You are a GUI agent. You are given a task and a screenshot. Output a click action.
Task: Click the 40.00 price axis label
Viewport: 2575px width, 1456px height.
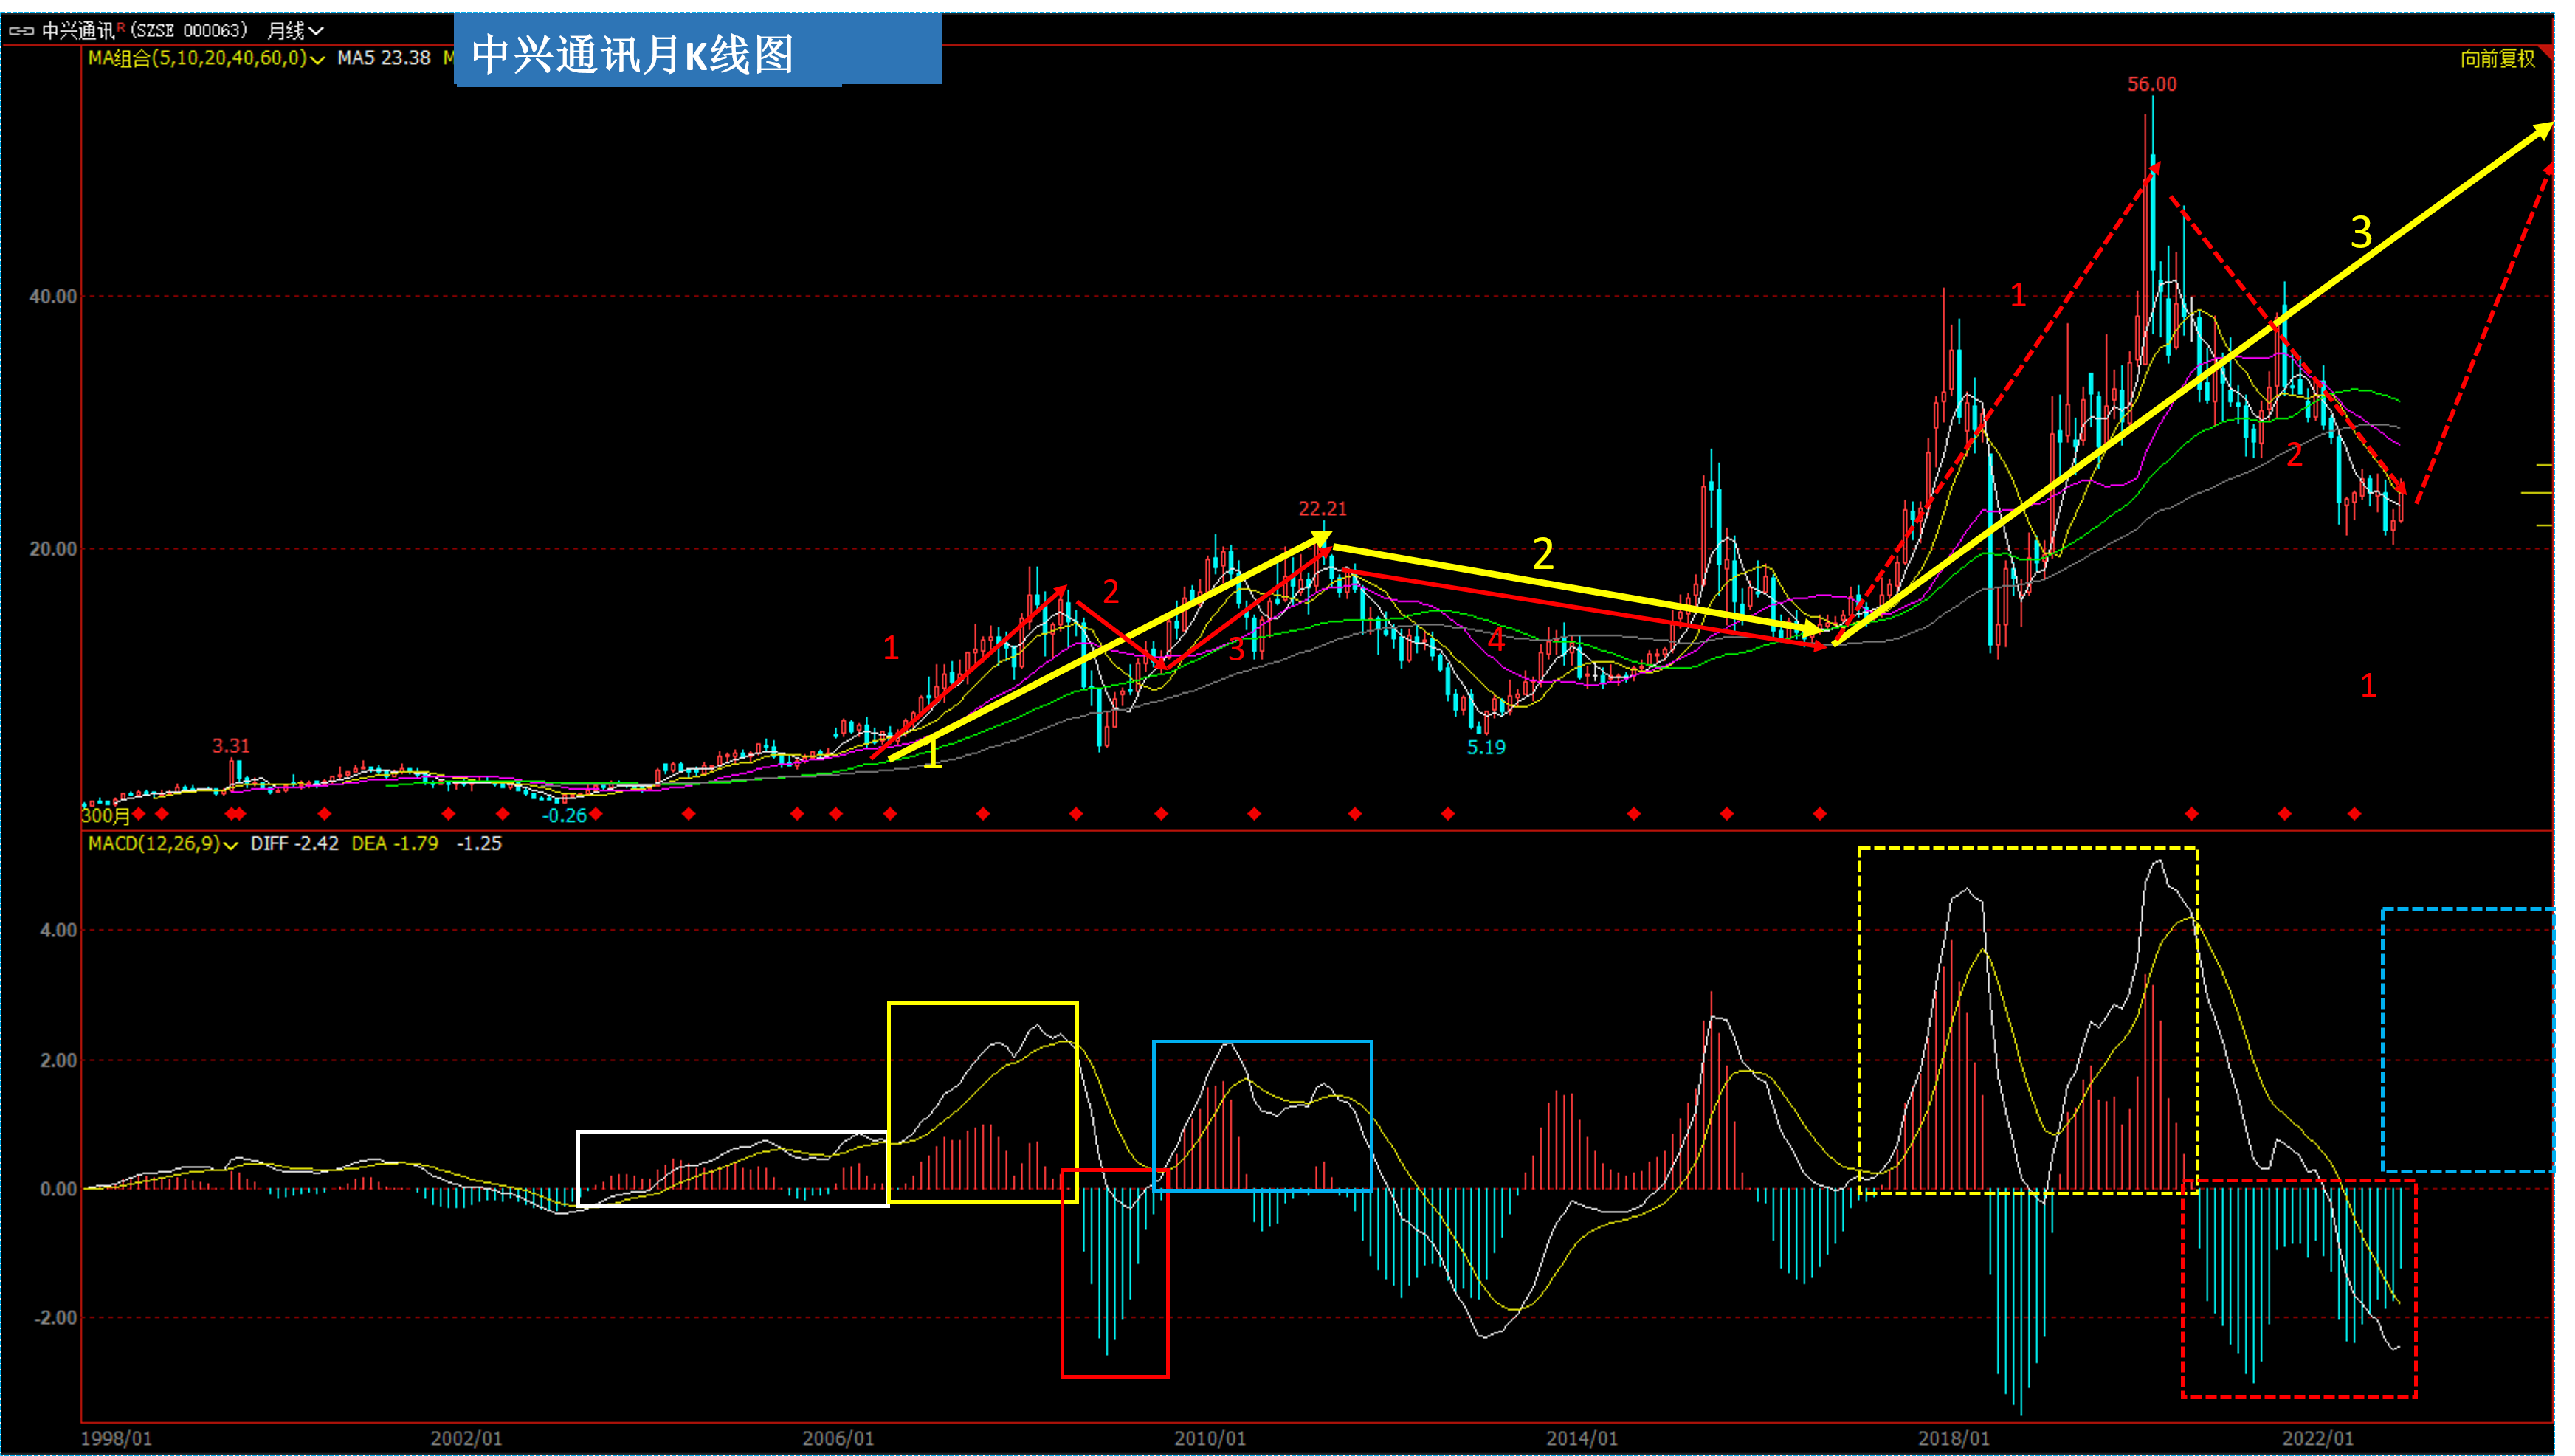coord(53,297)
